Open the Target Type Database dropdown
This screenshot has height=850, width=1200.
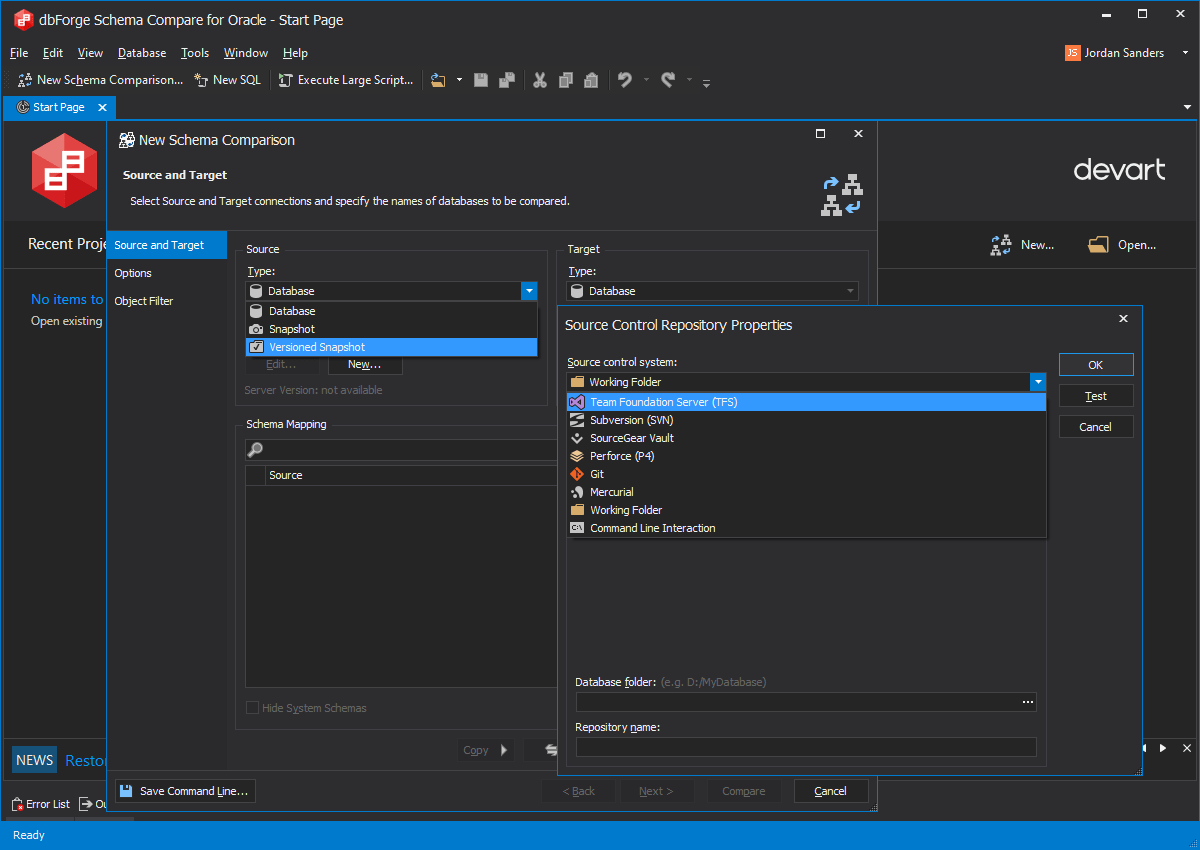point(712,291)
